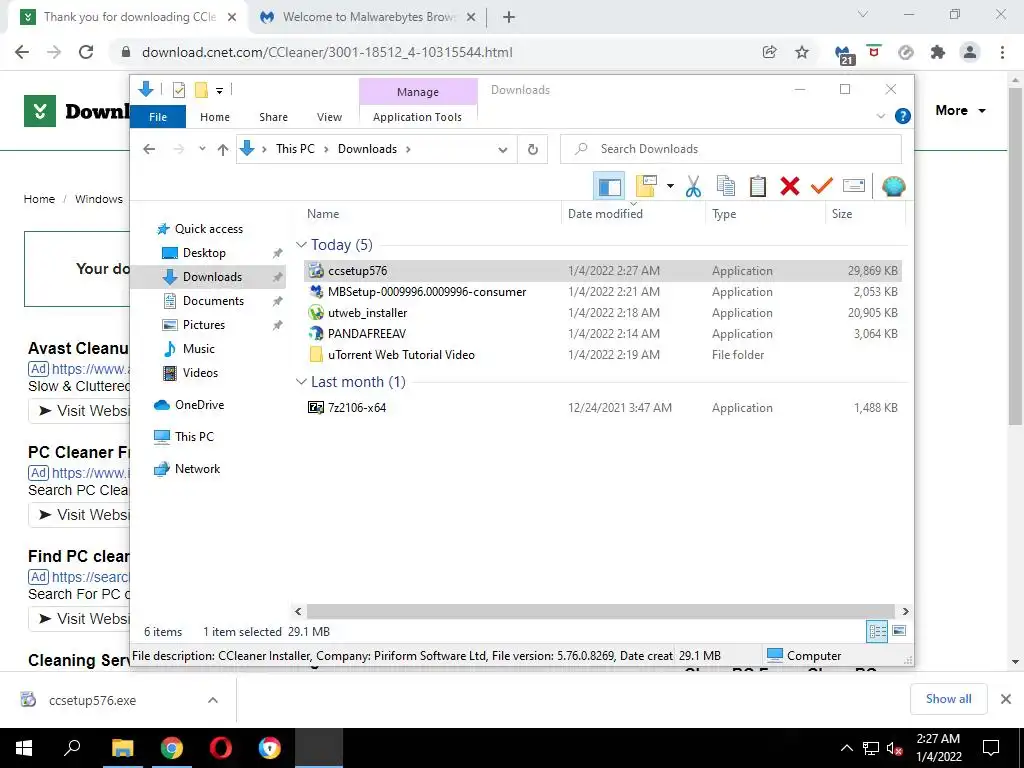The height and width of the screenshot is (768, 1024).
Task: Expand the ribbon chevron
Action: tap(880, 116)
